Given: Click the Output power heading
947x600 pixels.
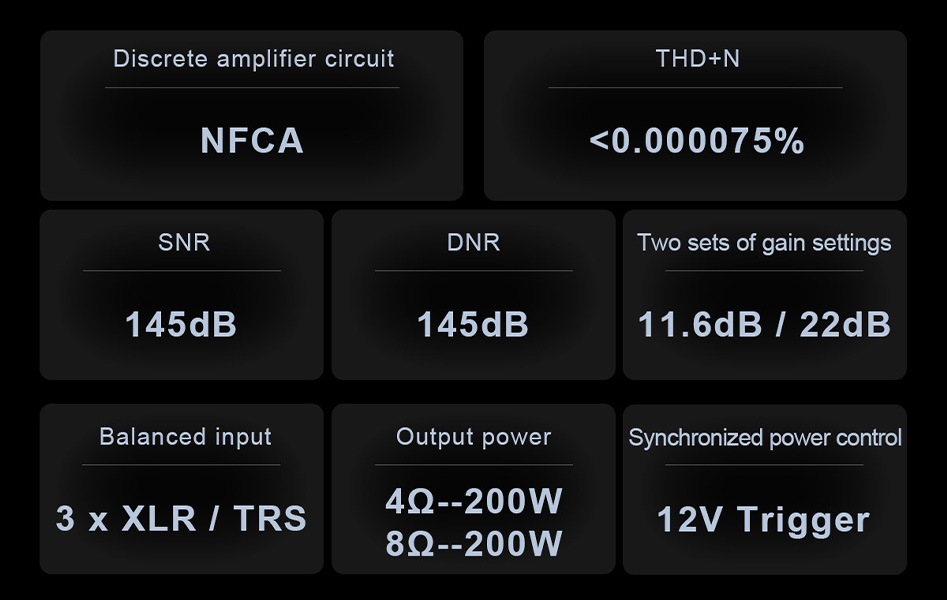Looking at the screenshot, I should pyautogui.click(x=473, y=437).
